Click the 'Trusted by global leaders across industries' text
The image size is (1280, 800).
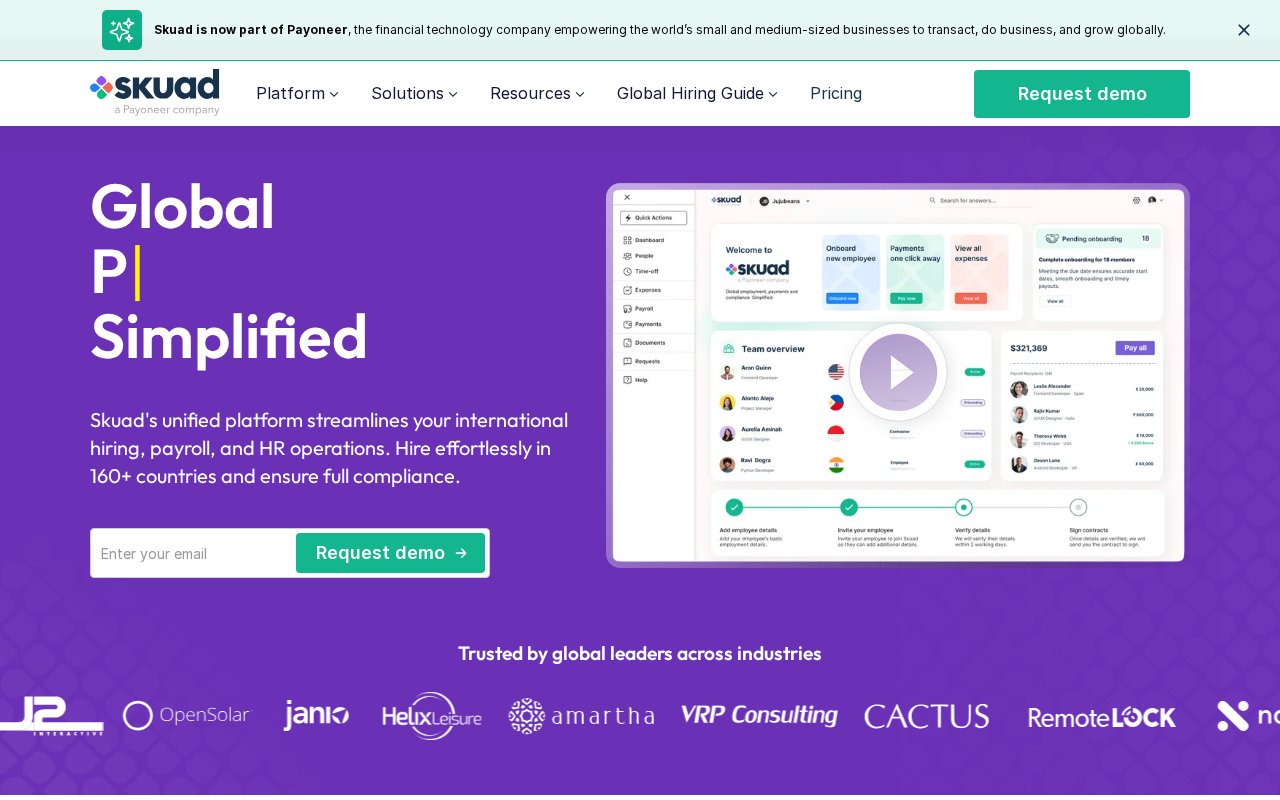tap(640, 653)
